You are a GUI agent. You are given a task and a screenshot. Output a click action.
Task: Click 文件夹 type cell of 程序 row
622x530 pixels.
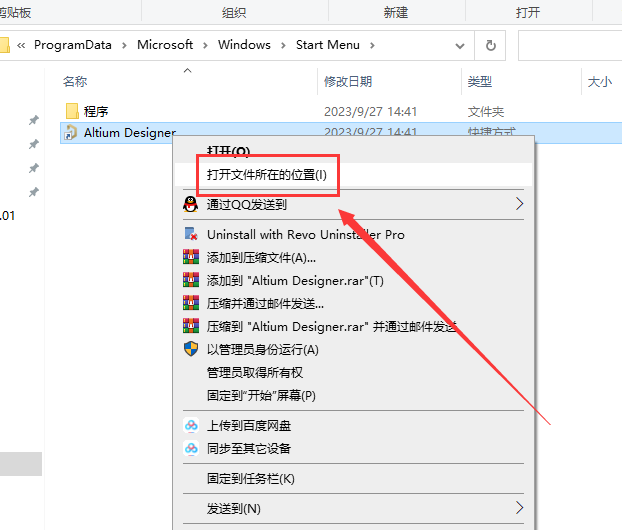click(x=486, y=111)
